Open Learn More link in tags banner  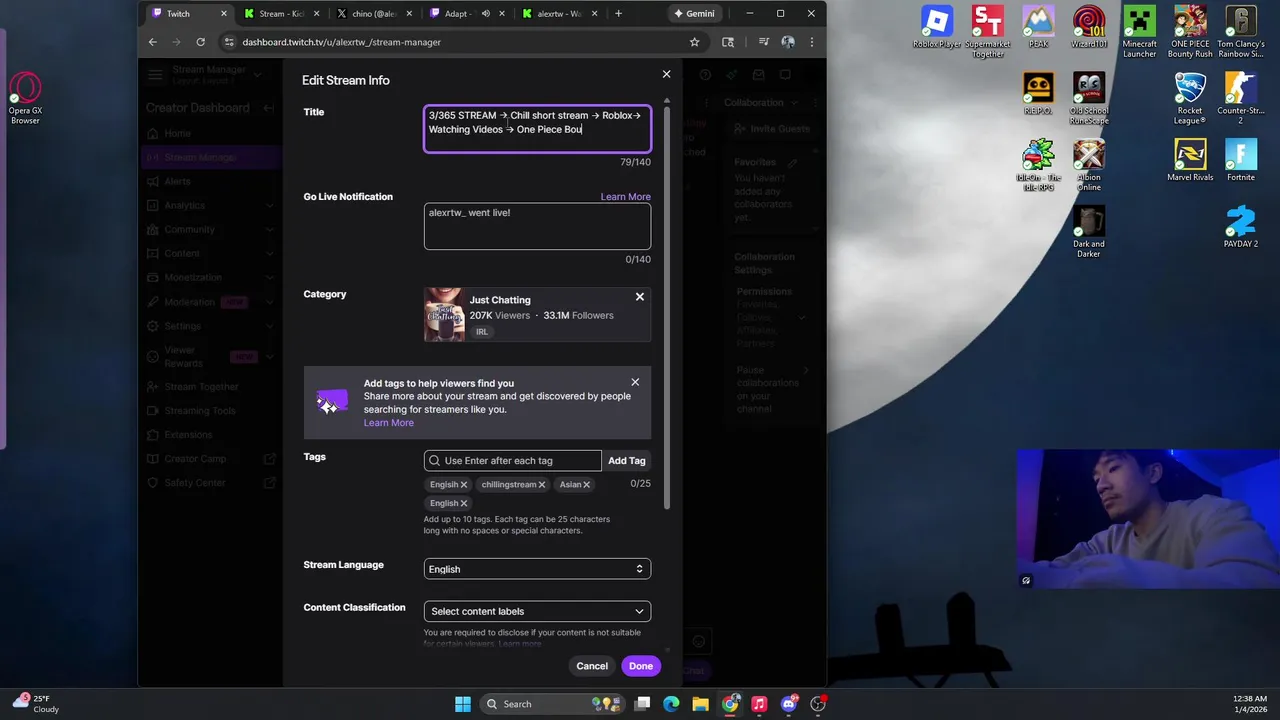pos(388,423)
